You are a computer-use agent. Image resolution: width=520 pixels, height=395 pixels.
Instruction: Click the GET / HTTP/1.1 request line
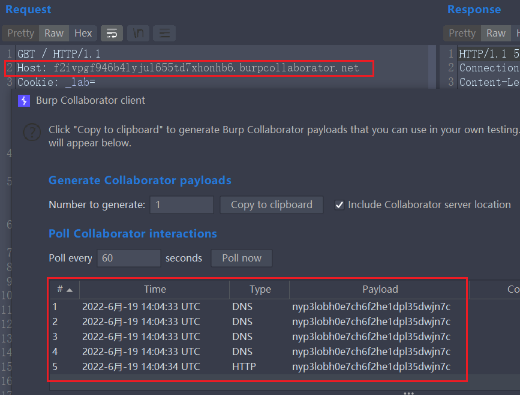(59, 54)
